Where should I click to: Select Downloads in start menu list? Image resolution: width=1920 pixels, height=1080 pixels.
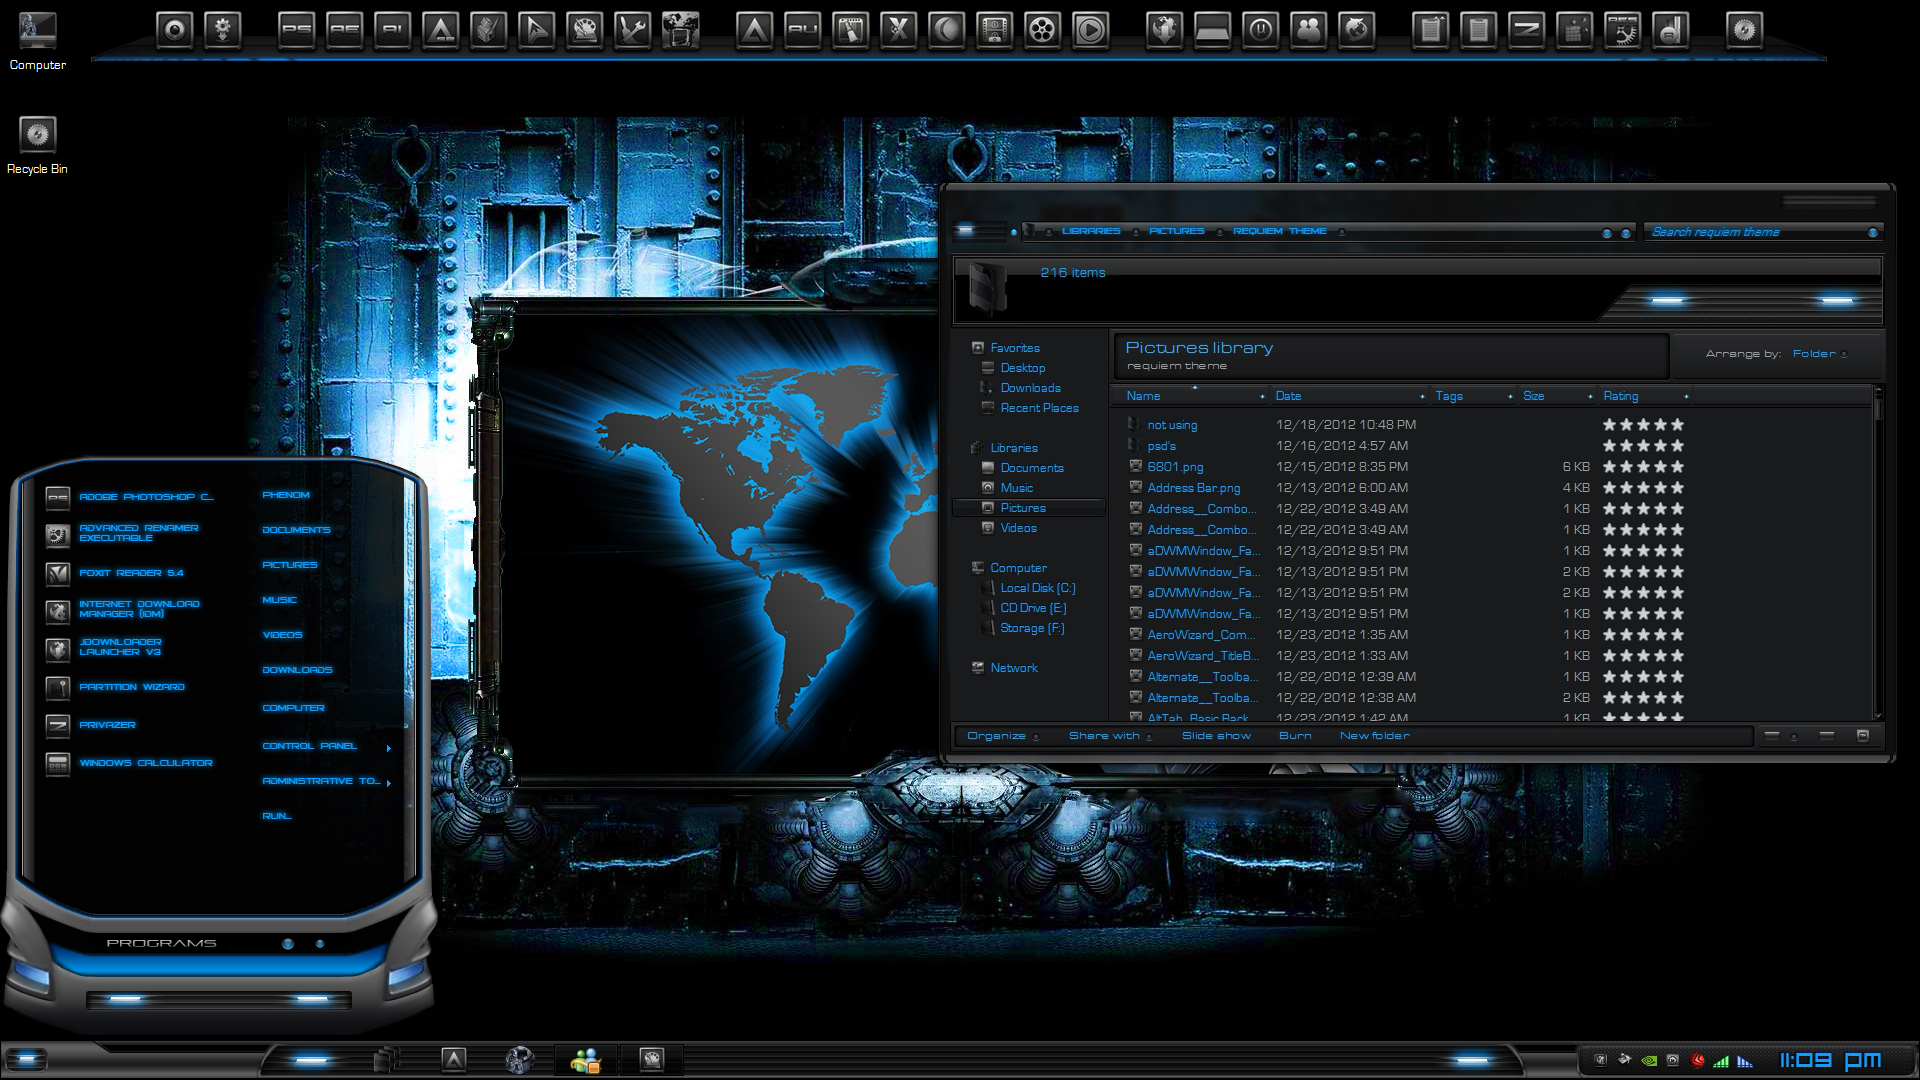(297, 670)
